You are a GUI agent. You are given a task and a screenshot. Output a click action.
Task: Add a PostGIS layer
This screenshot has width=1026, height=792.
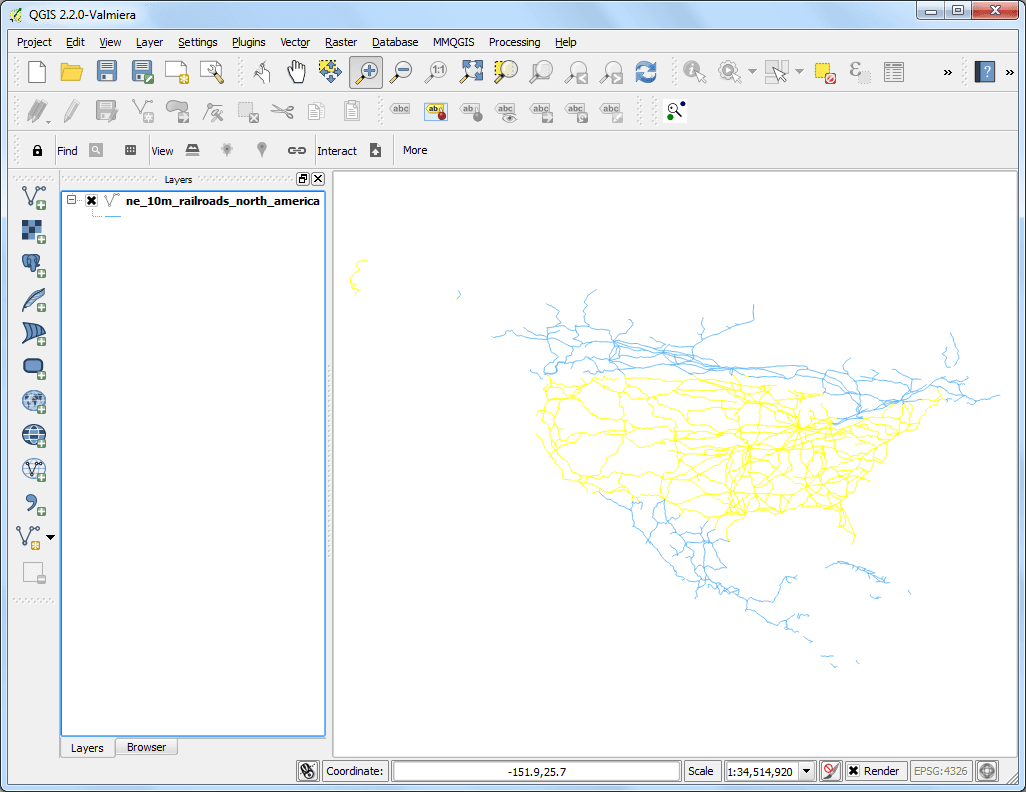point(33,265)
